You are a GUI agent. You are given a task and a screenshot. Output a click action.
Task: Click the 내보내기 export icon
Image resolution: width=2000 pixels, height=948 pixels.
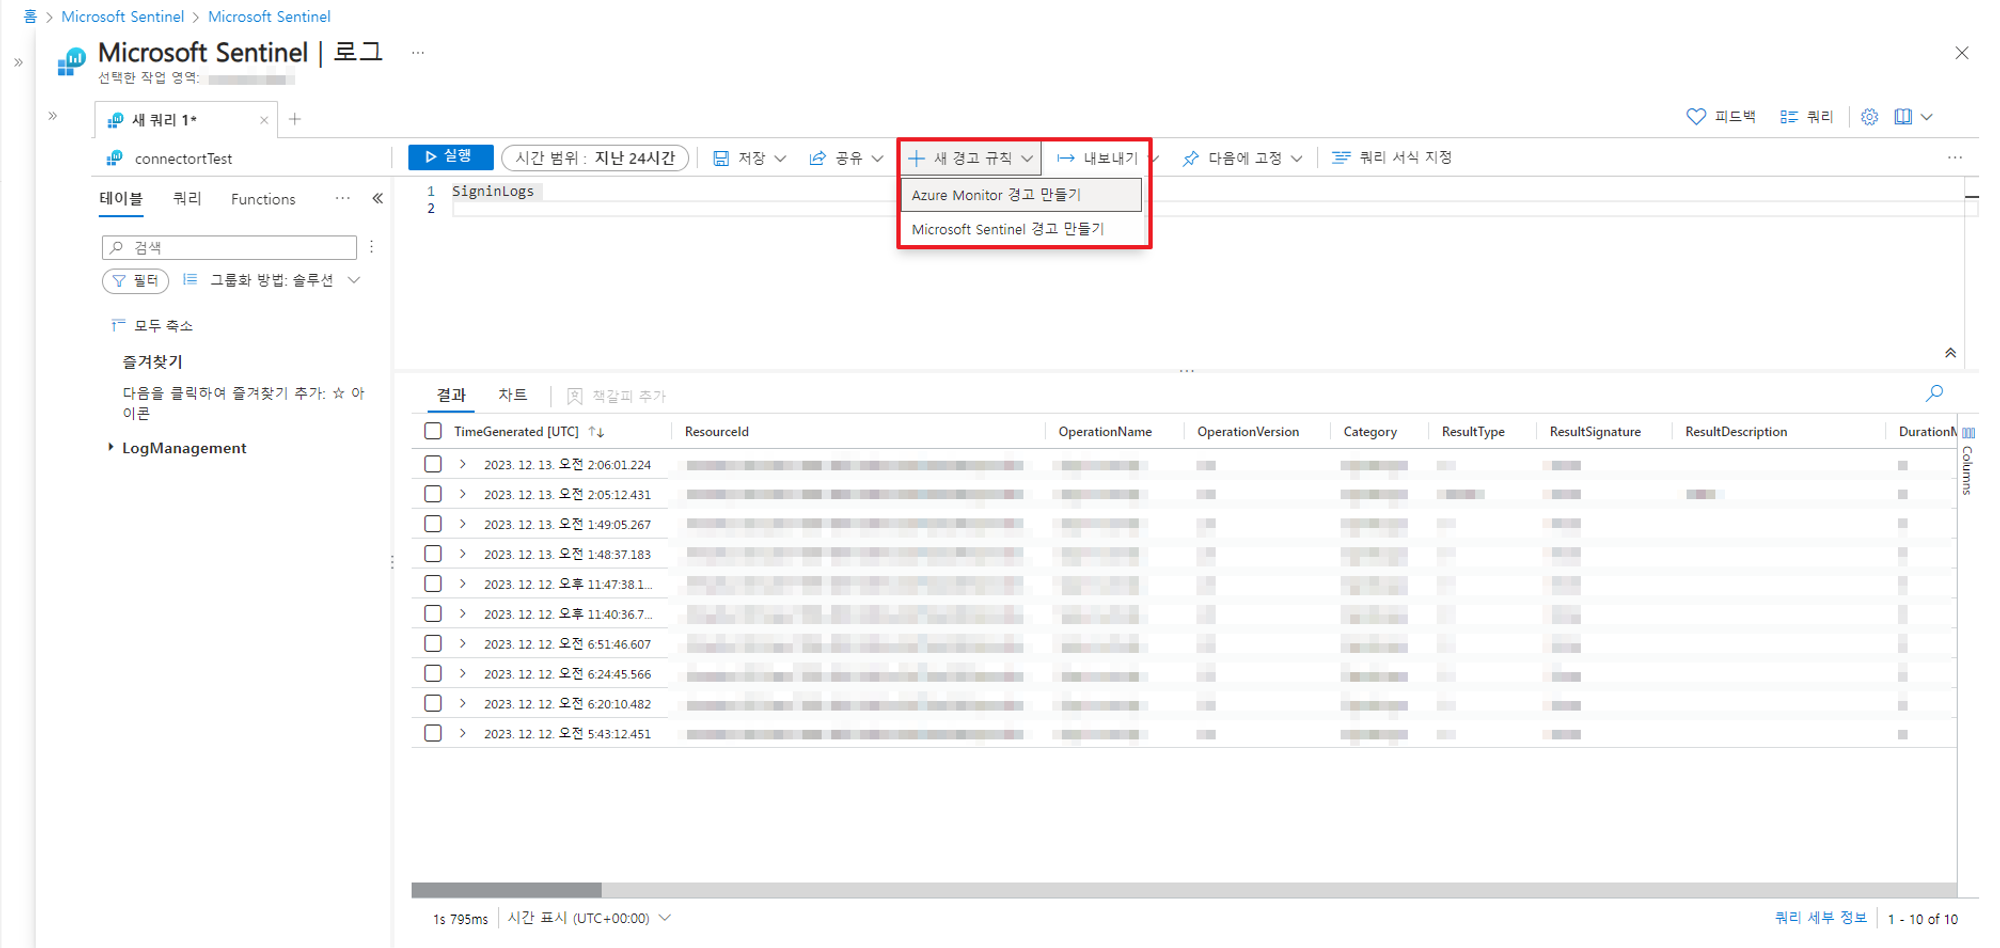pyautogui.click(x=1066, y=158)
